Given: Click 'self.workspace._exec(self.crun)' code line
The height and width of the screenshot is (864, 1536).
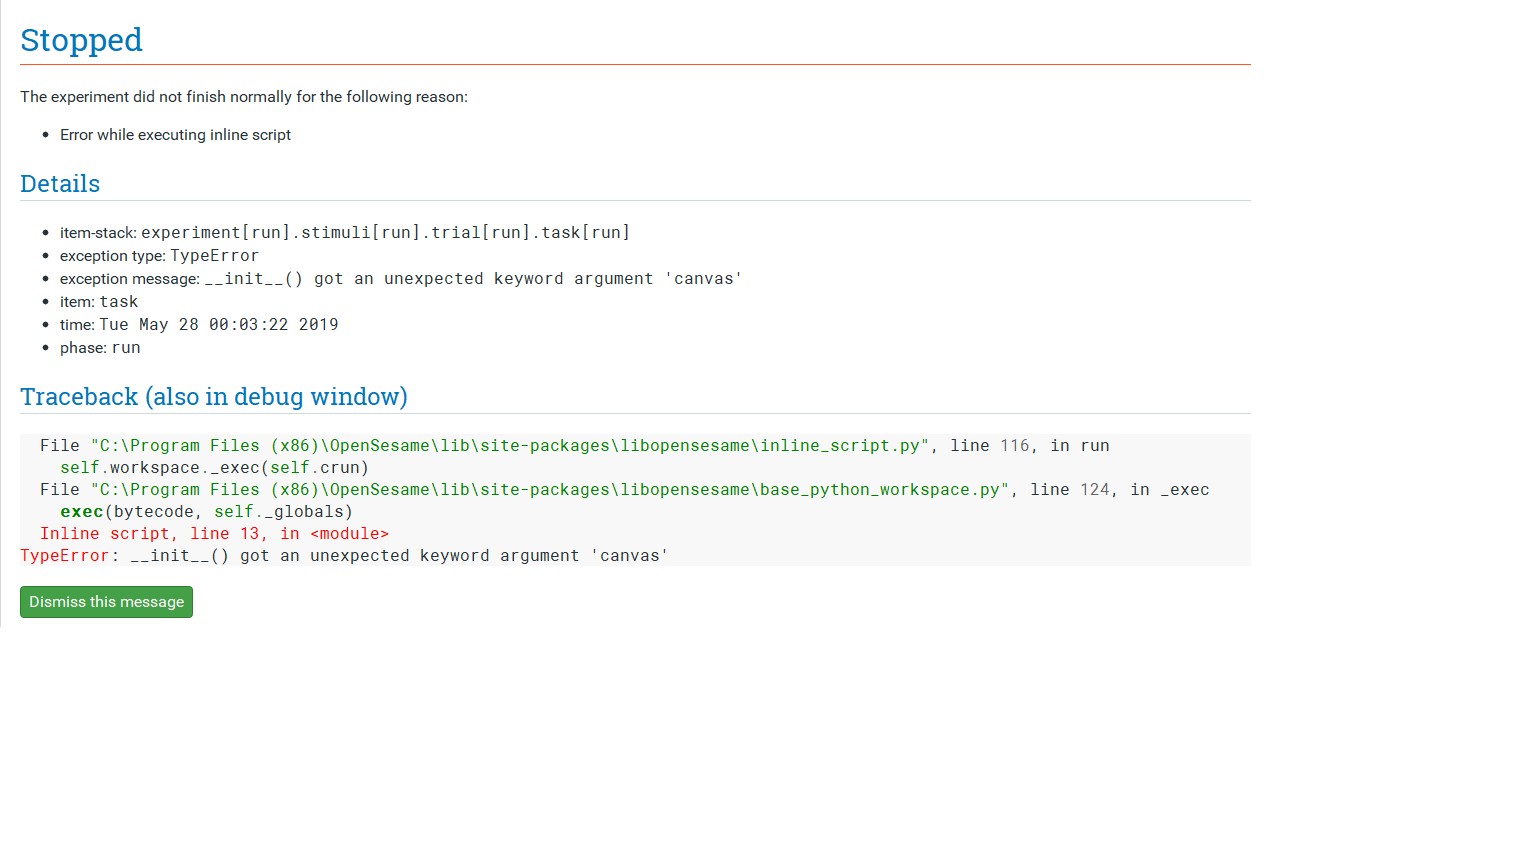Looking at the screenshot, I should (x=214, y=468).
